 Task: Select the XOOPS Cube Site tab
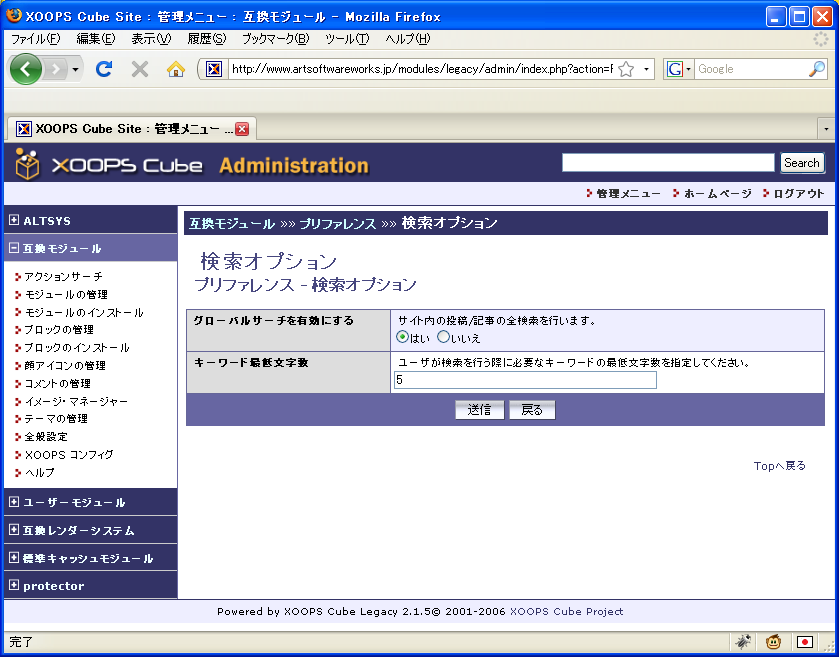(131, 129)
